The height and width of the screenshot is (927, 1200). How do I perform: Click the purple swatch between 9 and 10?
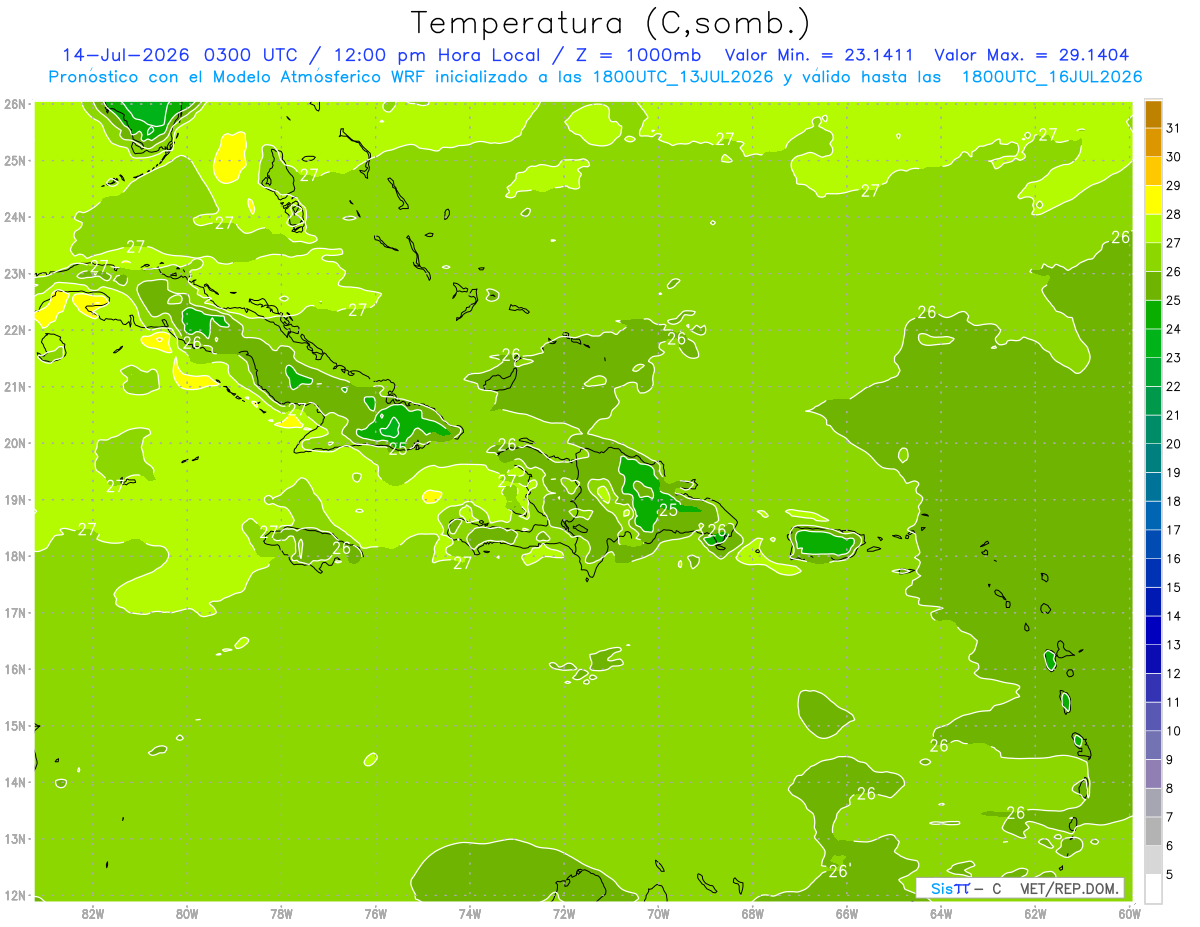1153,745
